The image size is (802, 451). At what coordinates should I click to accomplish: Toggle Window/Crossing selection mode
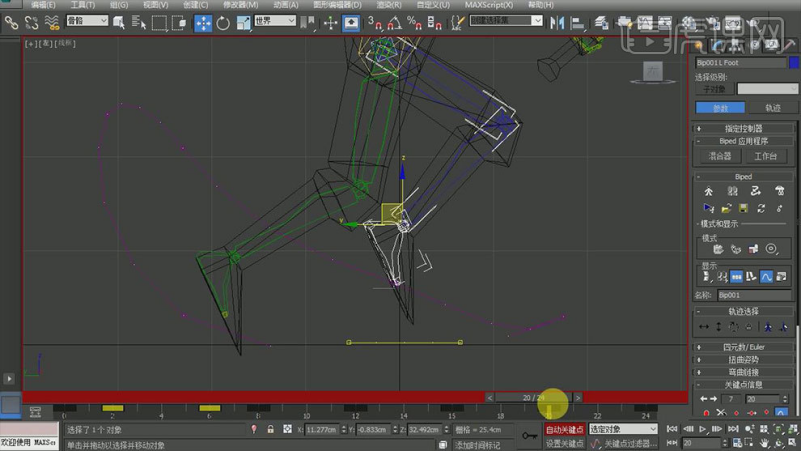click(x=179, y=22)
